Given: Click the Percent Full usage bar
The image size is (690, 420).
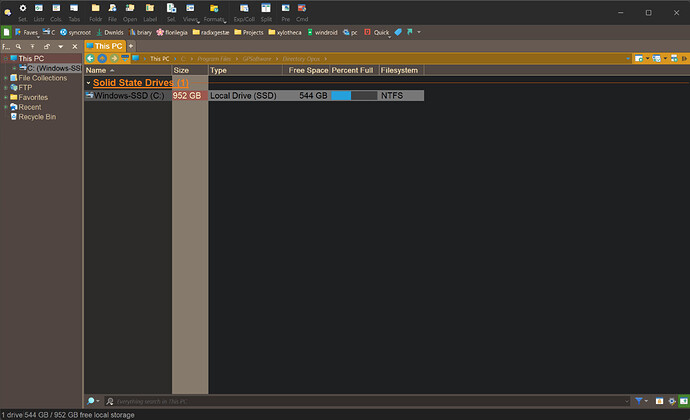Looking at the screenshot, I should [x=353, y=96].
